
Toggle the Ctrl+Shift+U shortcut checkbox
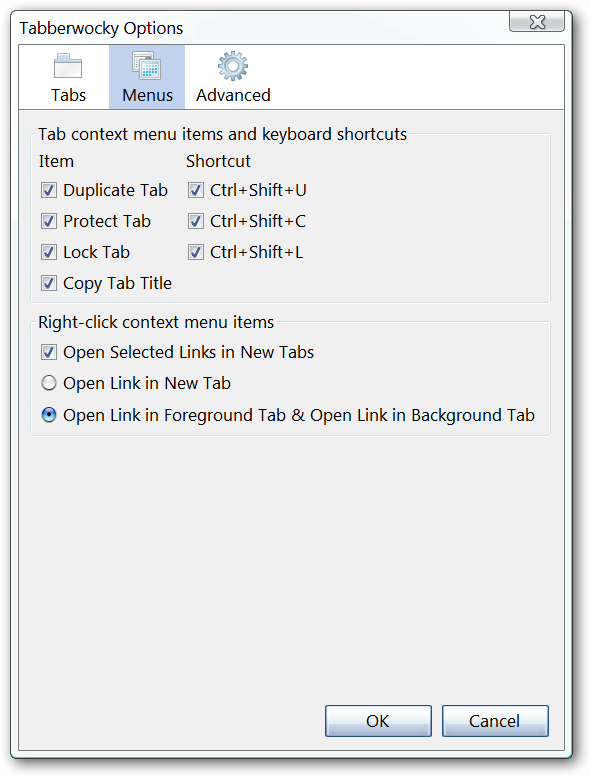pos(196,190)
